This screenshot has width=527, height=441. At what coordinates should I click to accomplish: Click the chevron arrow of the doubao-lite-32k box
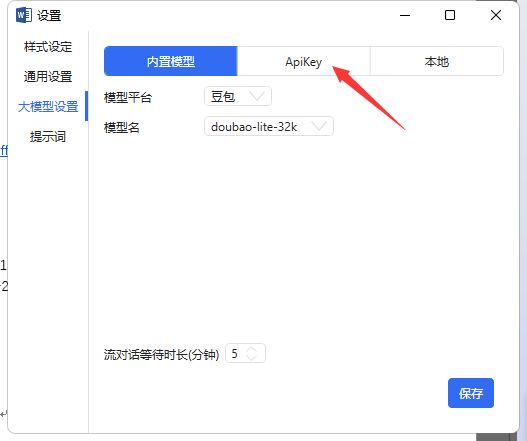[319, 126]
